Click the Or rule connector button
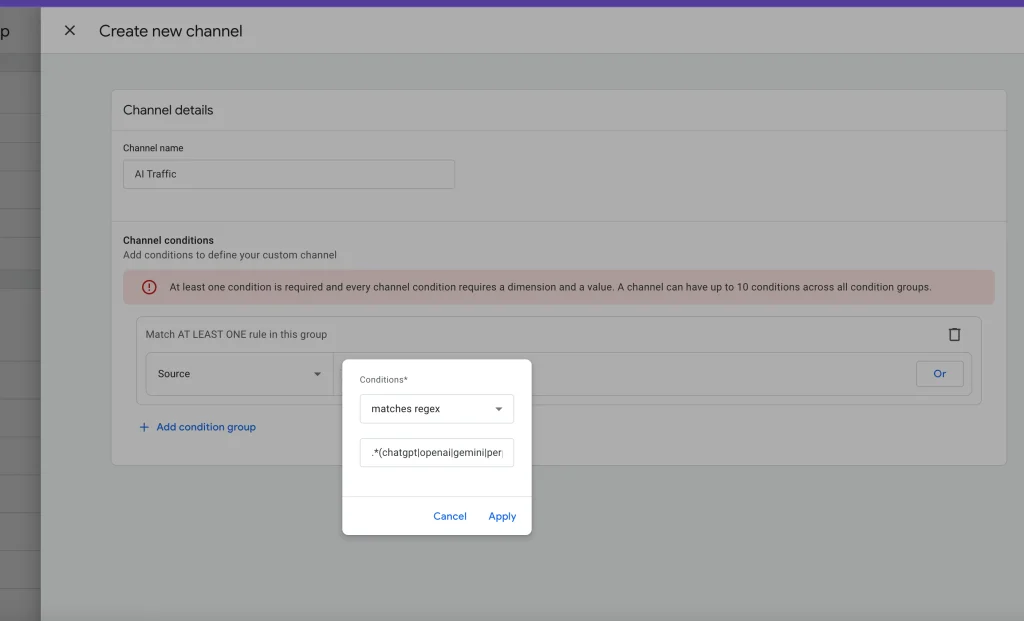Screen dimensions: 1024x621 click(x=939, y=373)
